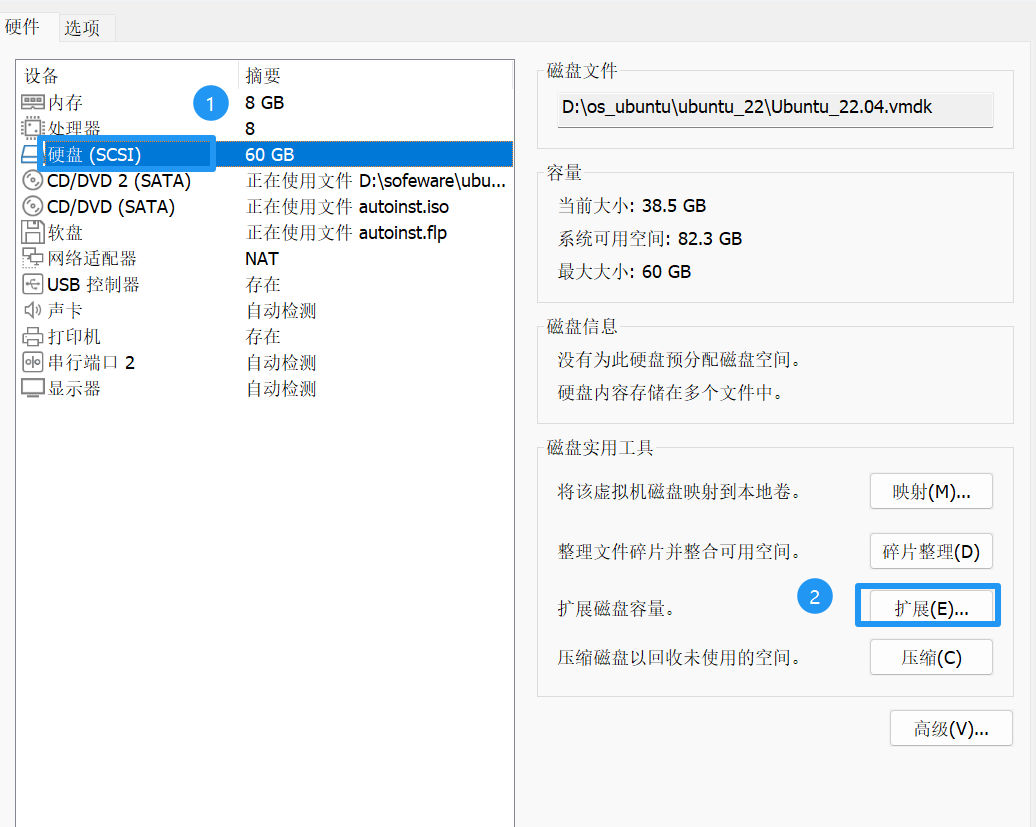Click 自动检测 in the 声卡 row
1036x827 pixels.
(x=281, y=310)
